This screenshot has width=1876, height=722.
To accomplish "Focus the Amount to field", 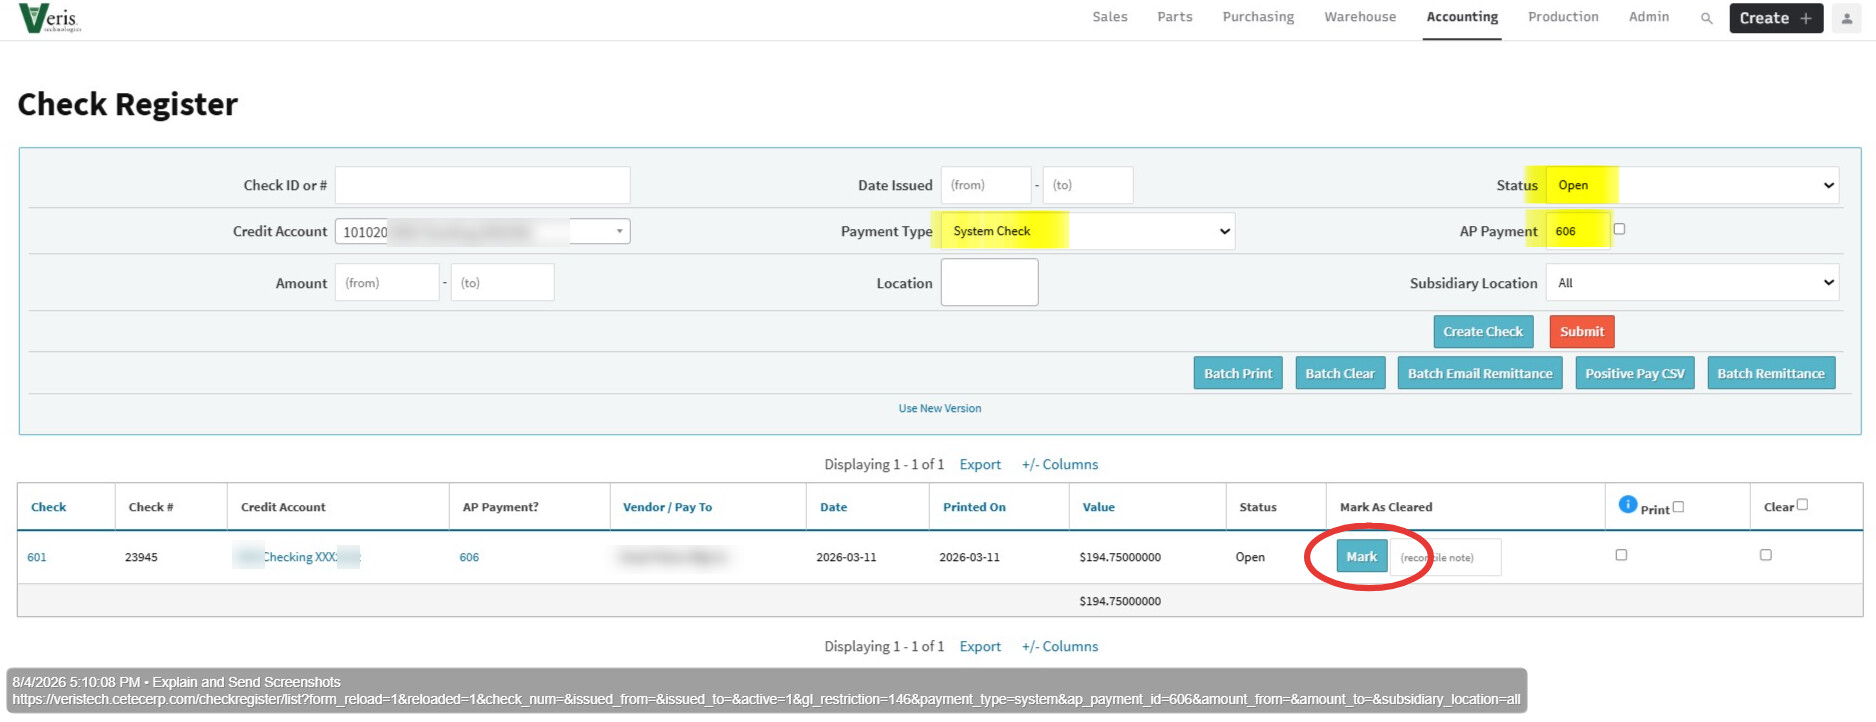I will [502, 283].
